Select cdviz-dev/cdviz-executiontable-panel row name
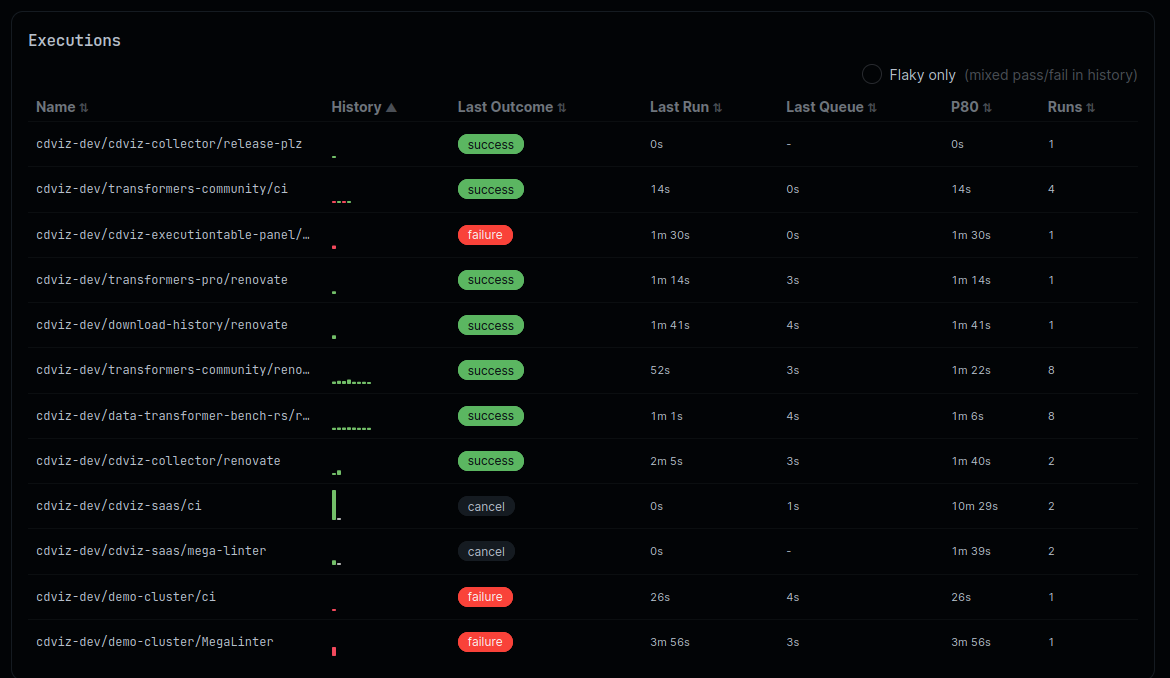The height and width of the screenshot is (678, 1170). pyautogui.click(x=173, y=235)
